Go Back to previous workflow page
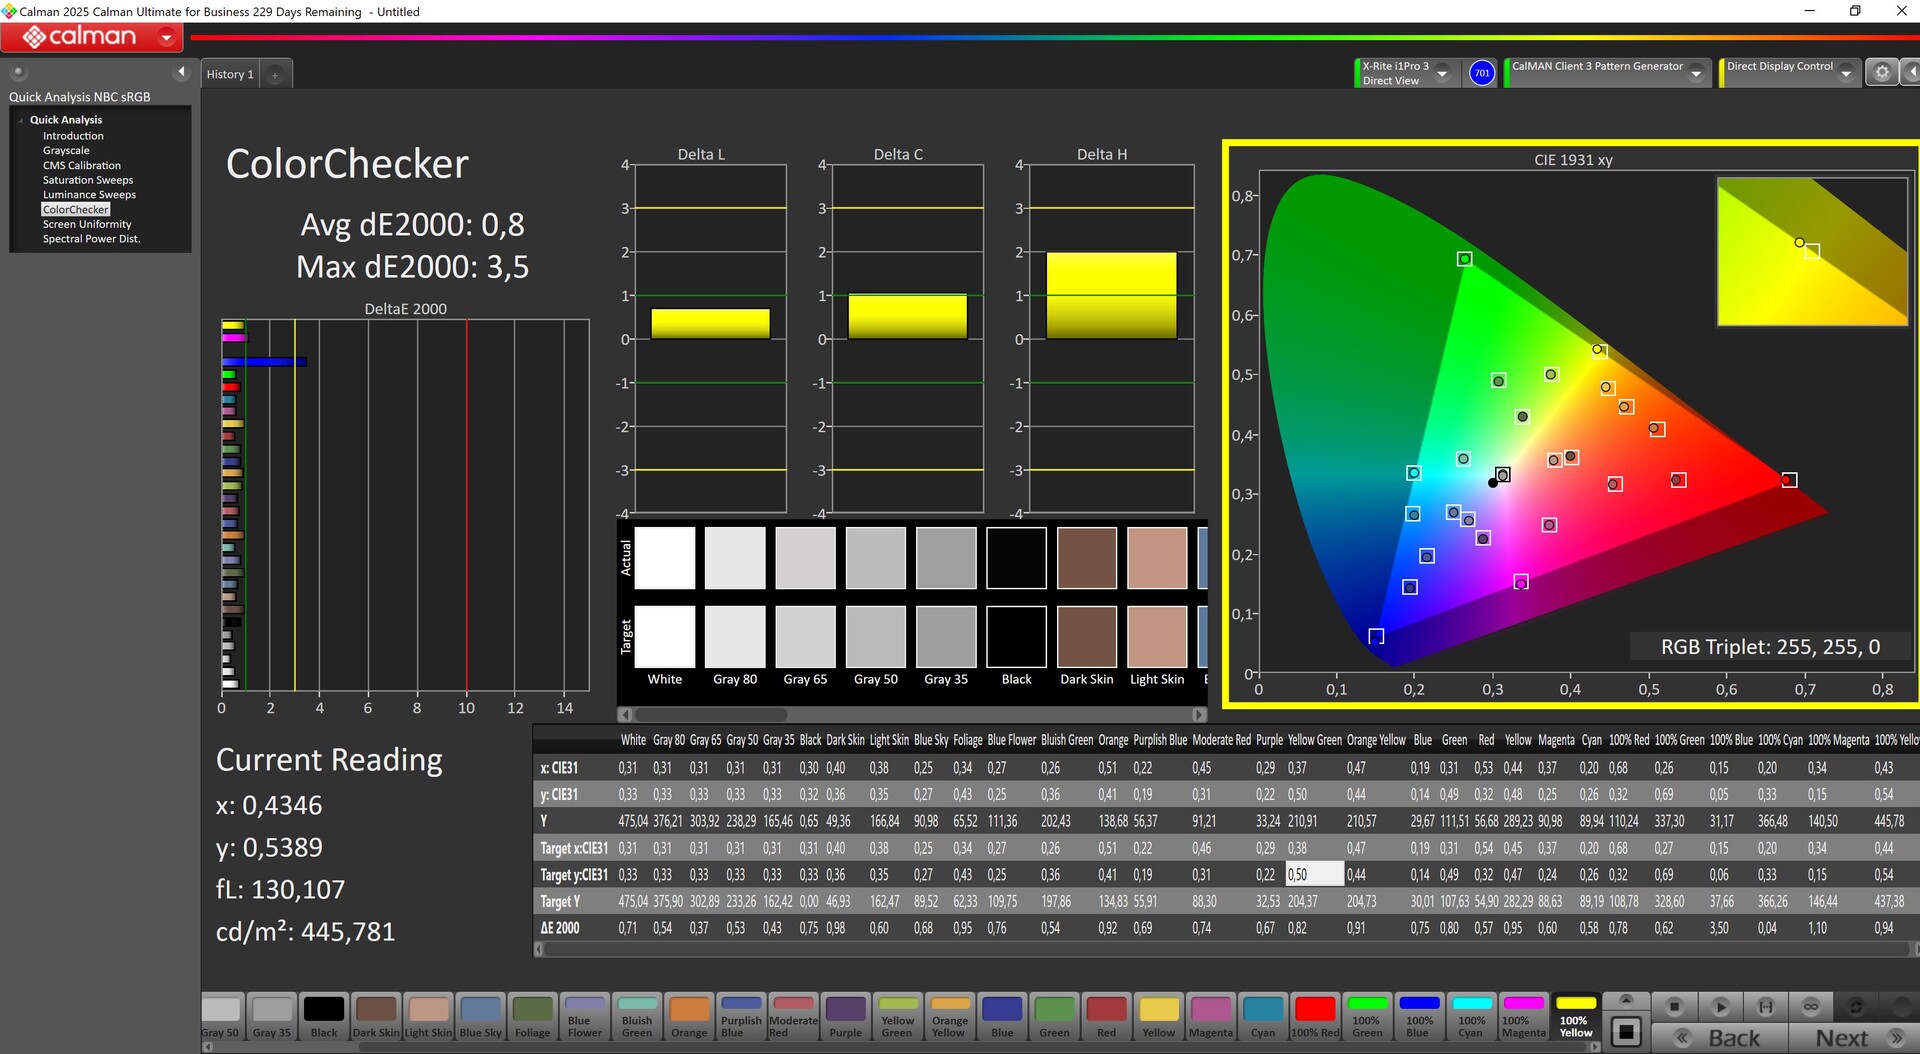Image resolution: width=1920 pixels, height=1054 pixels. pyautogui.click(x=1720, y=1038)
